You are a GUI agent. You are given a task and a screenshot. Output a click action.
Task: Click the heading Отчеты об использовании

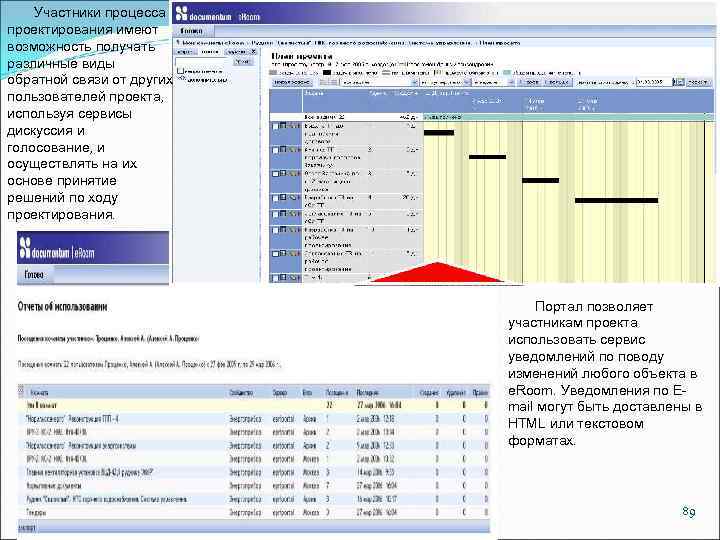[62, 307]
